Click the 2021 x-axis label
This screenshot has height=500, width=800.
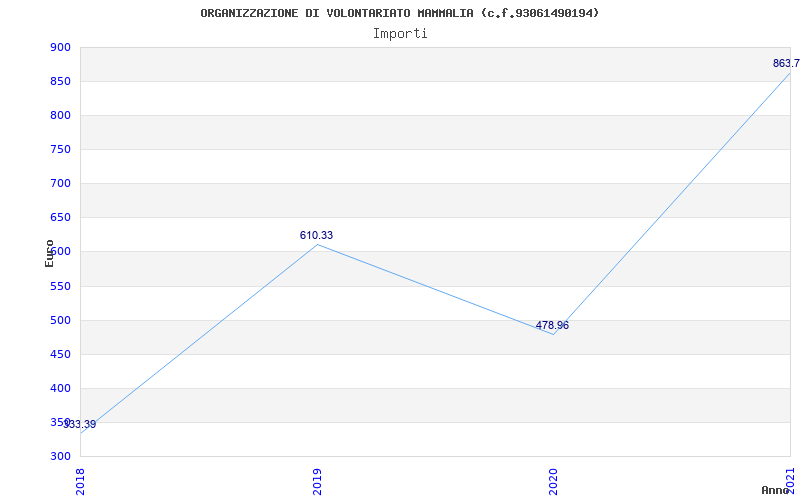coord(790,480)
